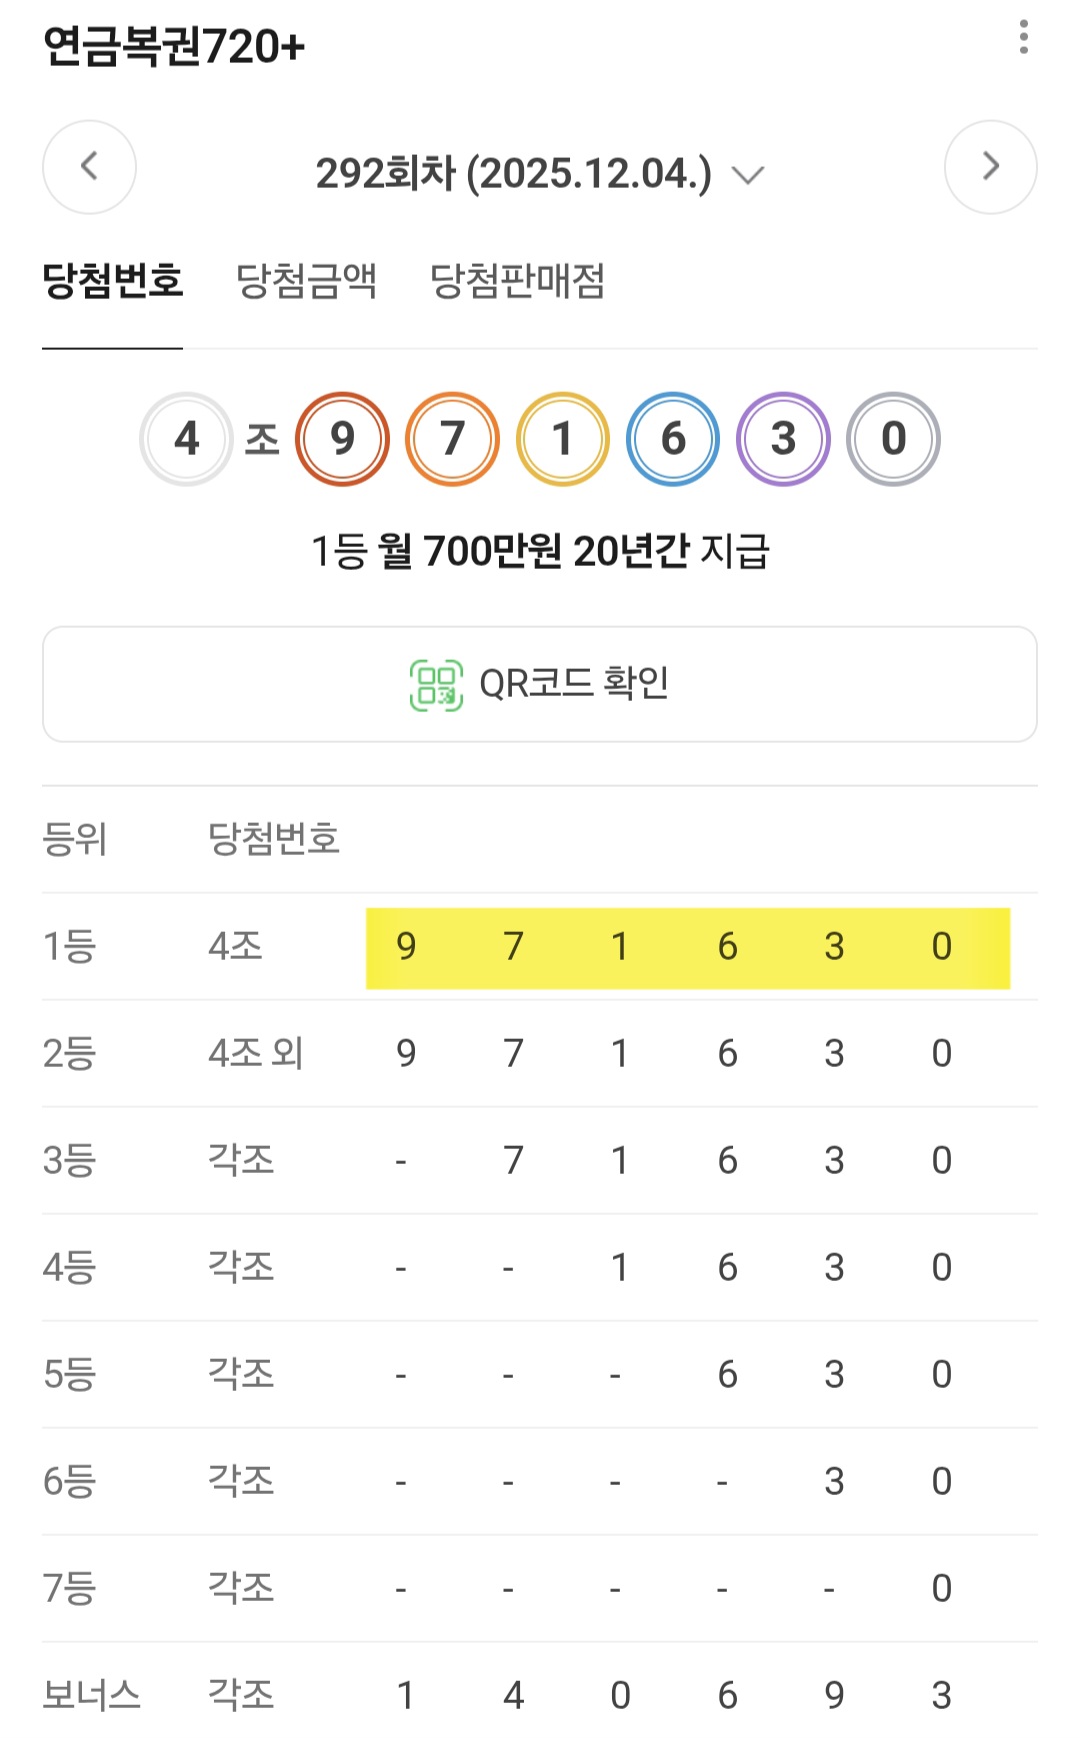Switch to the 당첨금액 tab

tap(306, 281)
